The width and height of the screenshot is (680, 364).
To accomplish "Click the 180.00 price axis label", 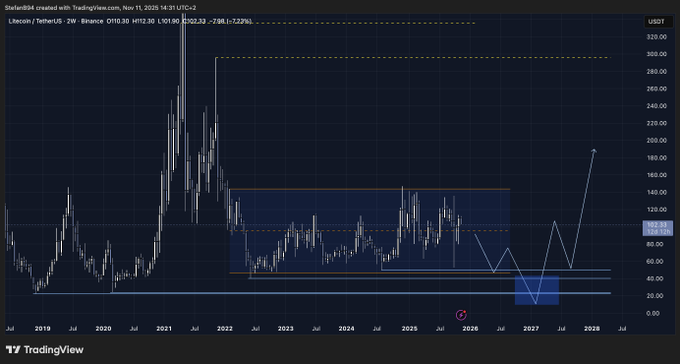I will (656, 158).
